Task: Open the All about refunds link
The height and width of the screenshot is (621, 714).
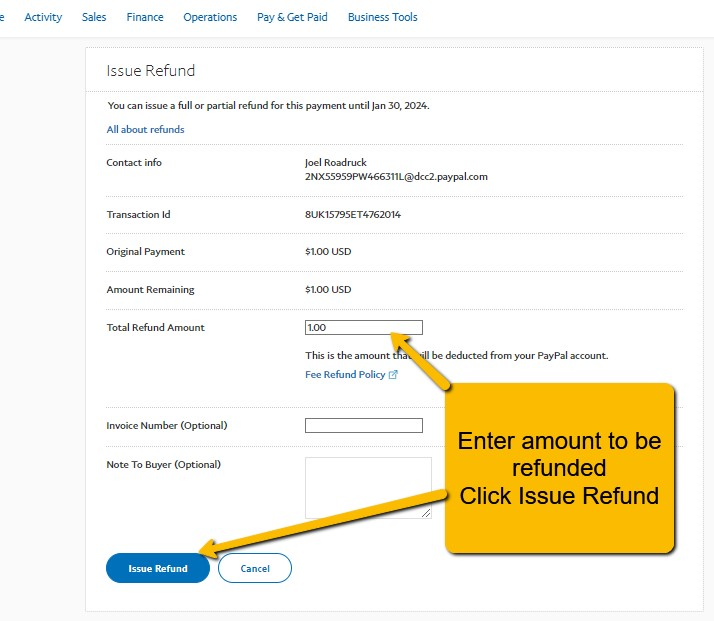Action: [145, 129]
